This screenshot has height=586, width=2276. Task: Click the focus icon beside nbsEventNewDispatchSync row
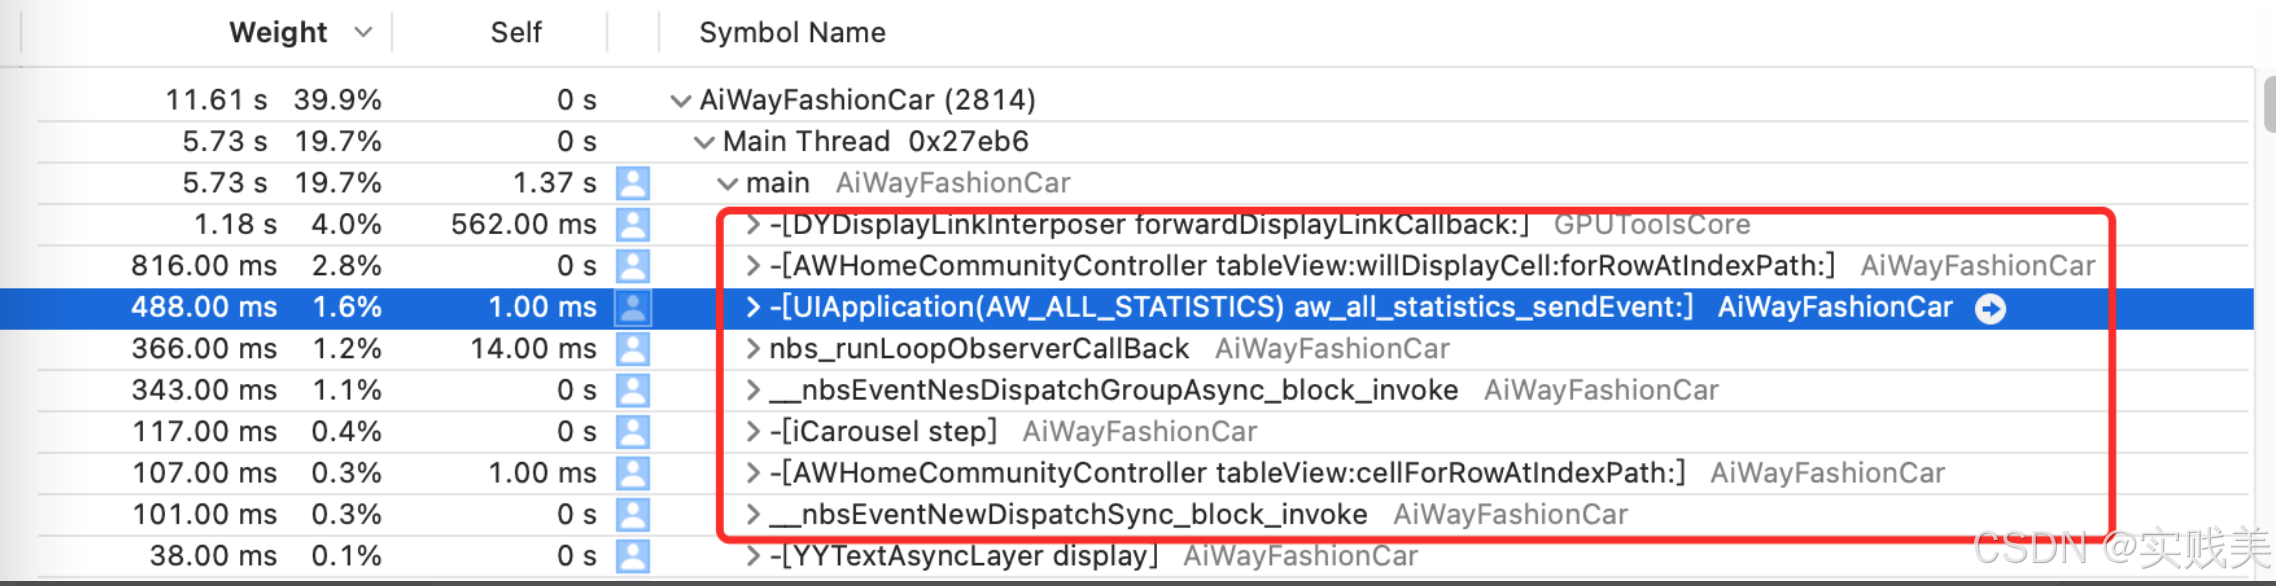[x=633, y=514]
